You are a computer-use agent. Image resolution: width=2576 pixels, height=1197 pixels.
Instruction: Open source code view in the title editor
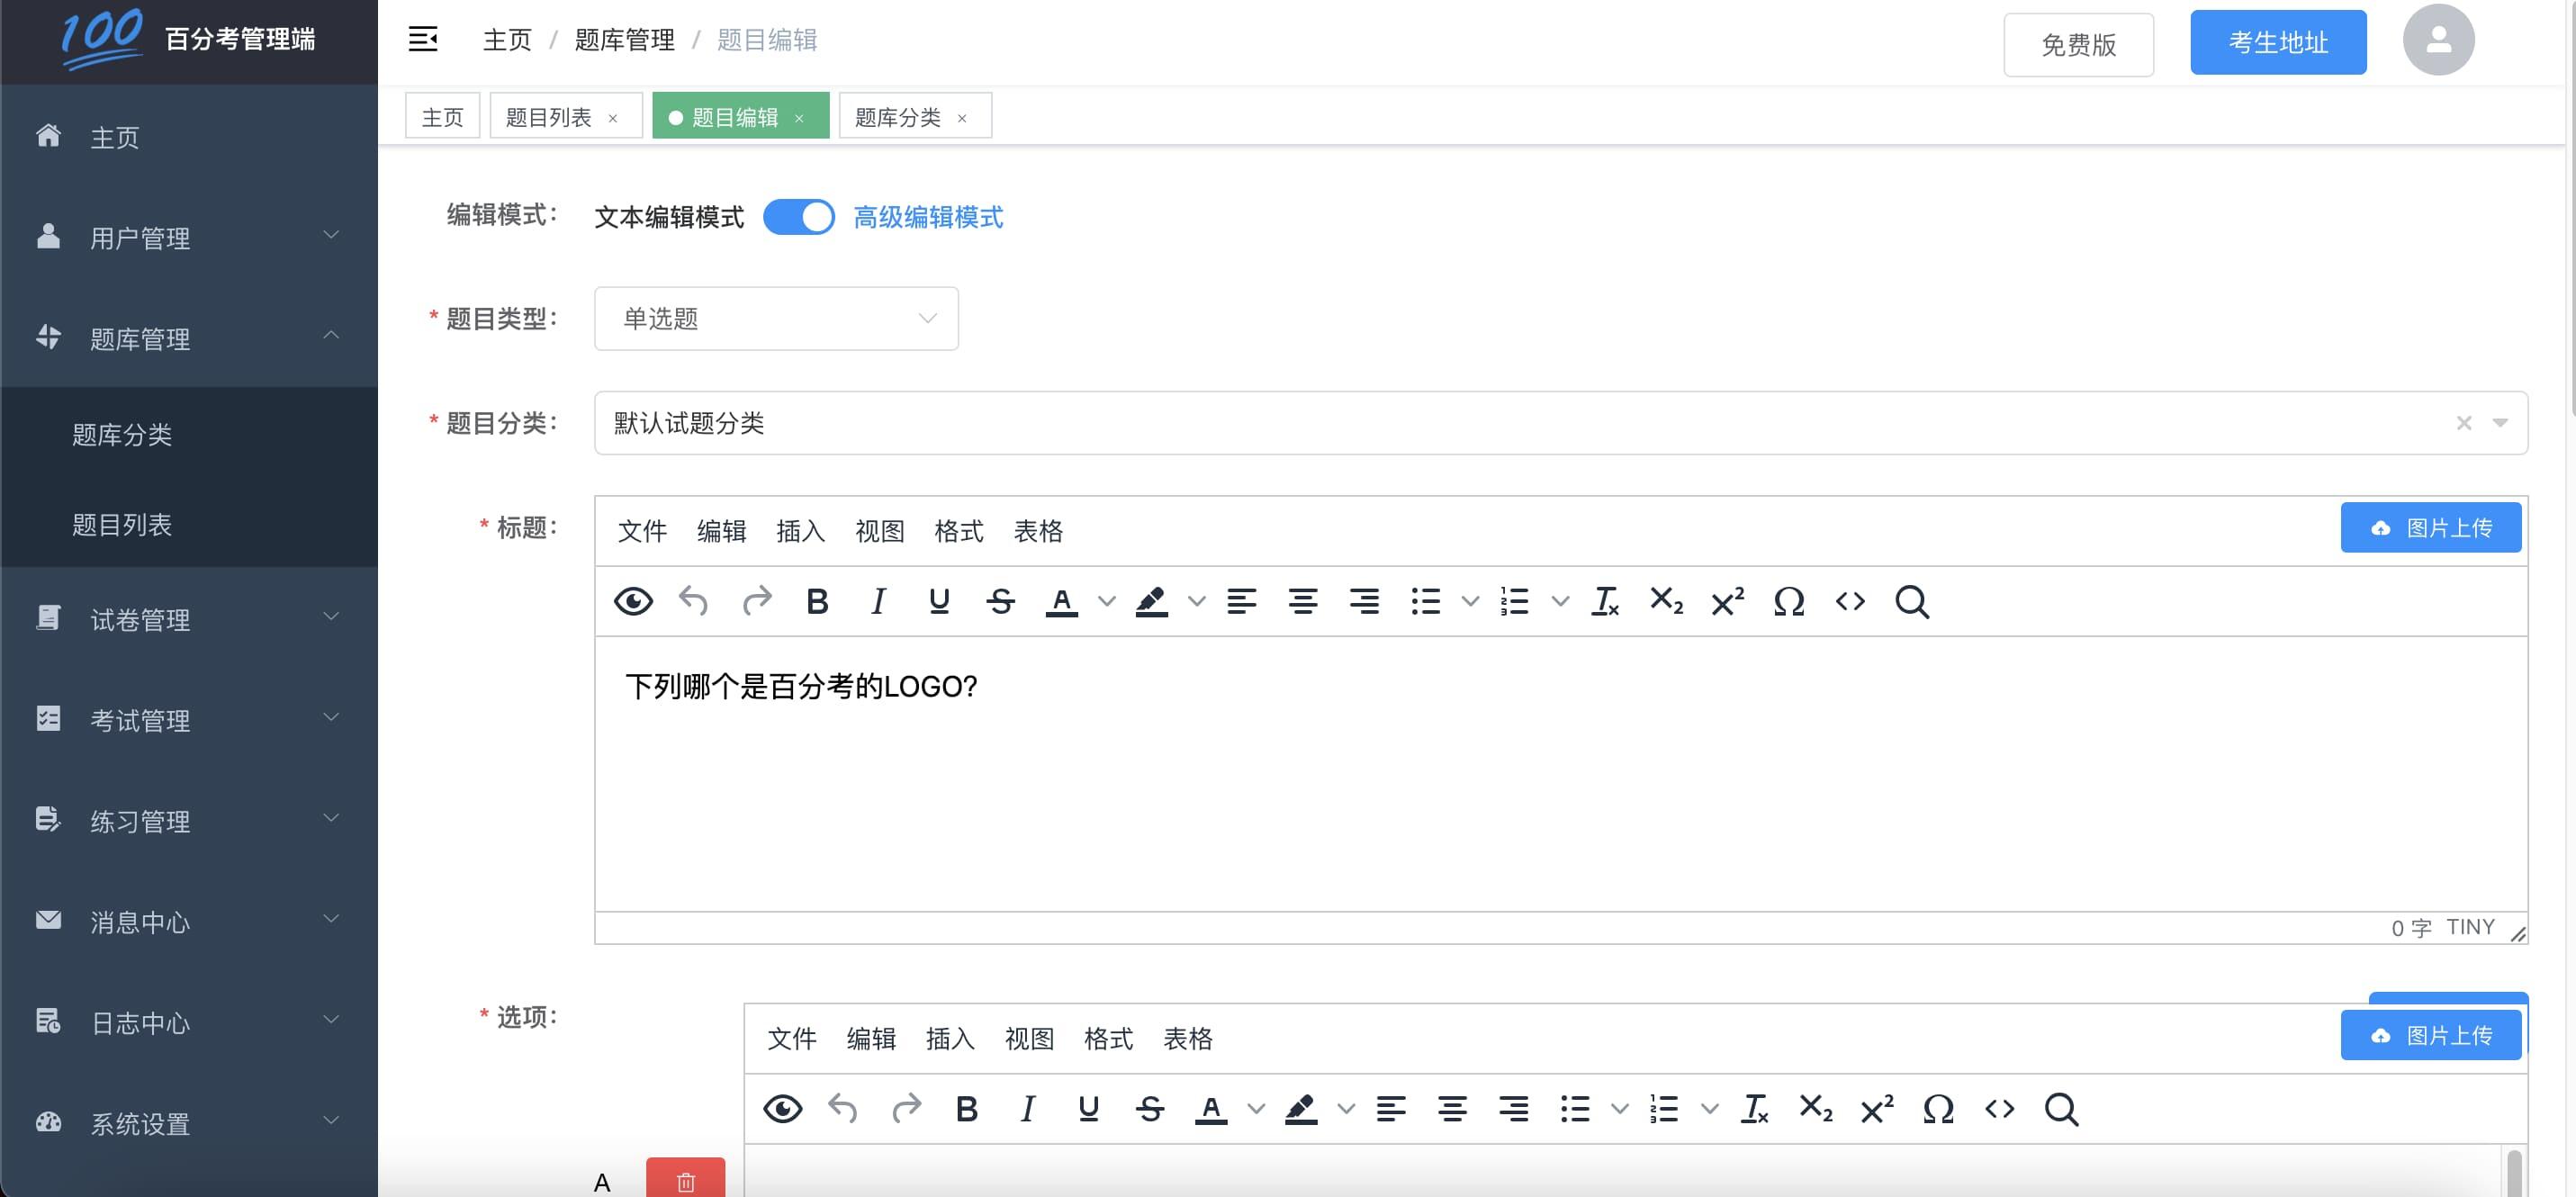pyautogui.click(x=1850, y=601)
